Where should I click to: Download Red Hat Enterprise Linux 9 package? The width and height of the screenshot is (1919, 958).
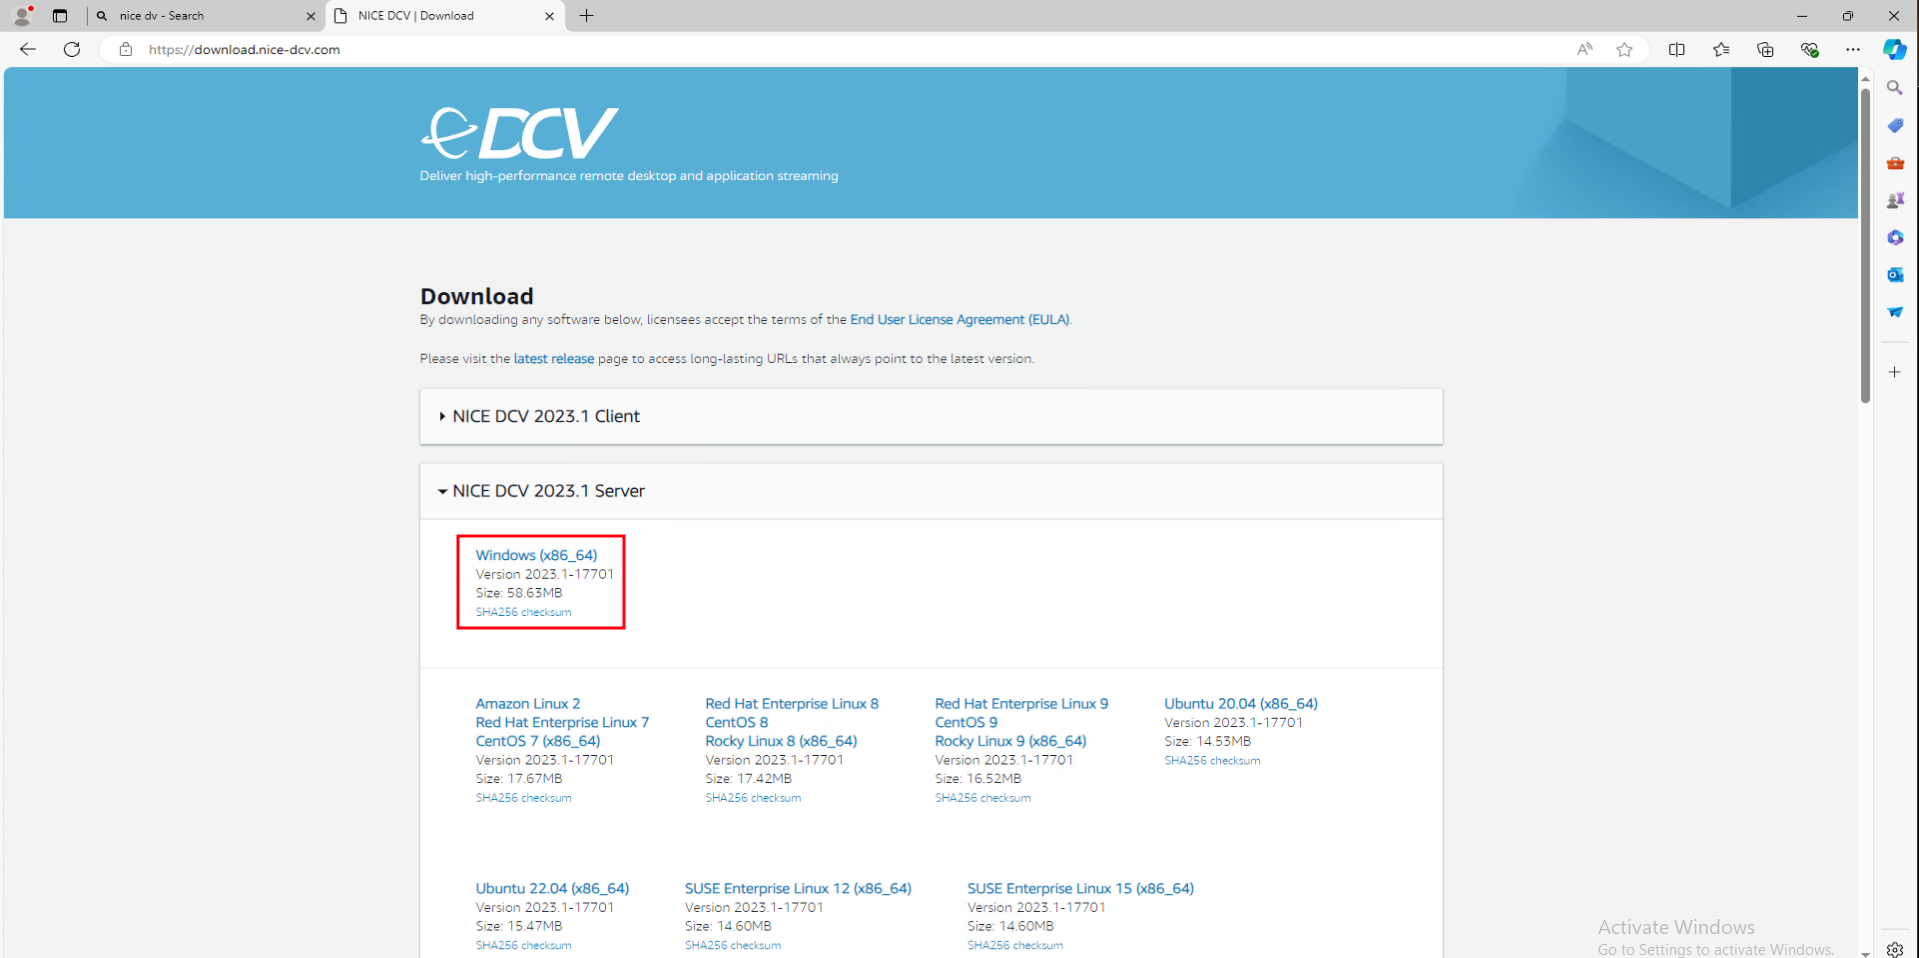coord(1021,704)
